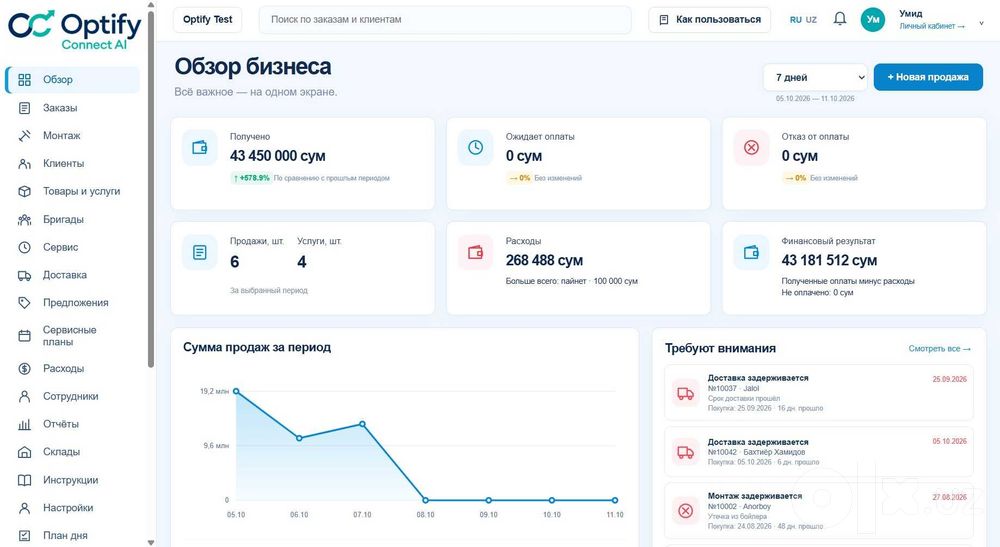This screenshot has height=547, width=1000.
Task: Click the Инструкции book icon
Action: click(x=24, y=480)
